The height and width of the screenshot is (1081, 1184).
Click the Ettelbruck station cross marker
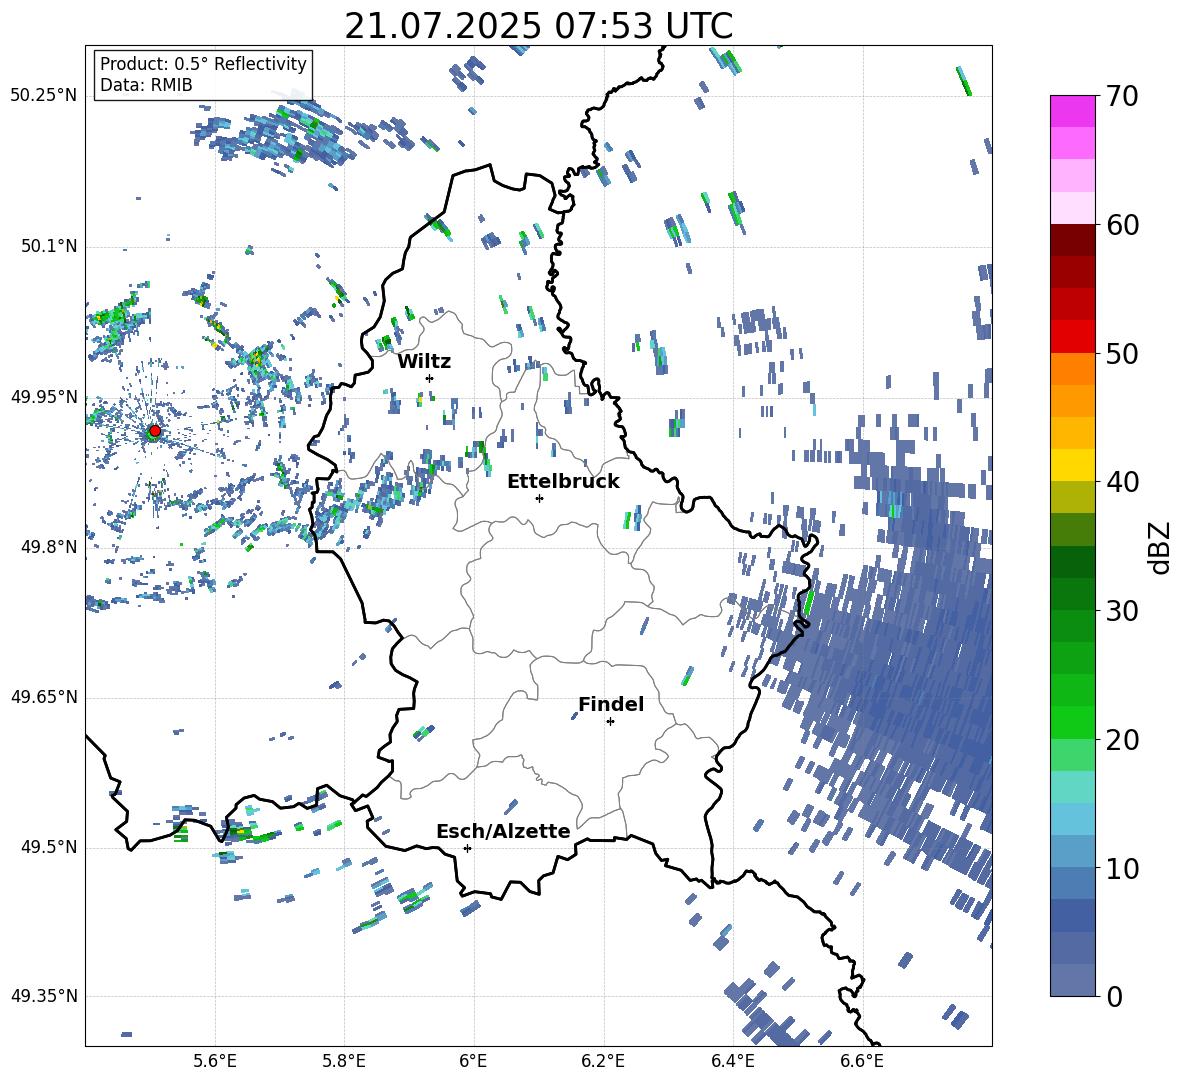[539, 498]
